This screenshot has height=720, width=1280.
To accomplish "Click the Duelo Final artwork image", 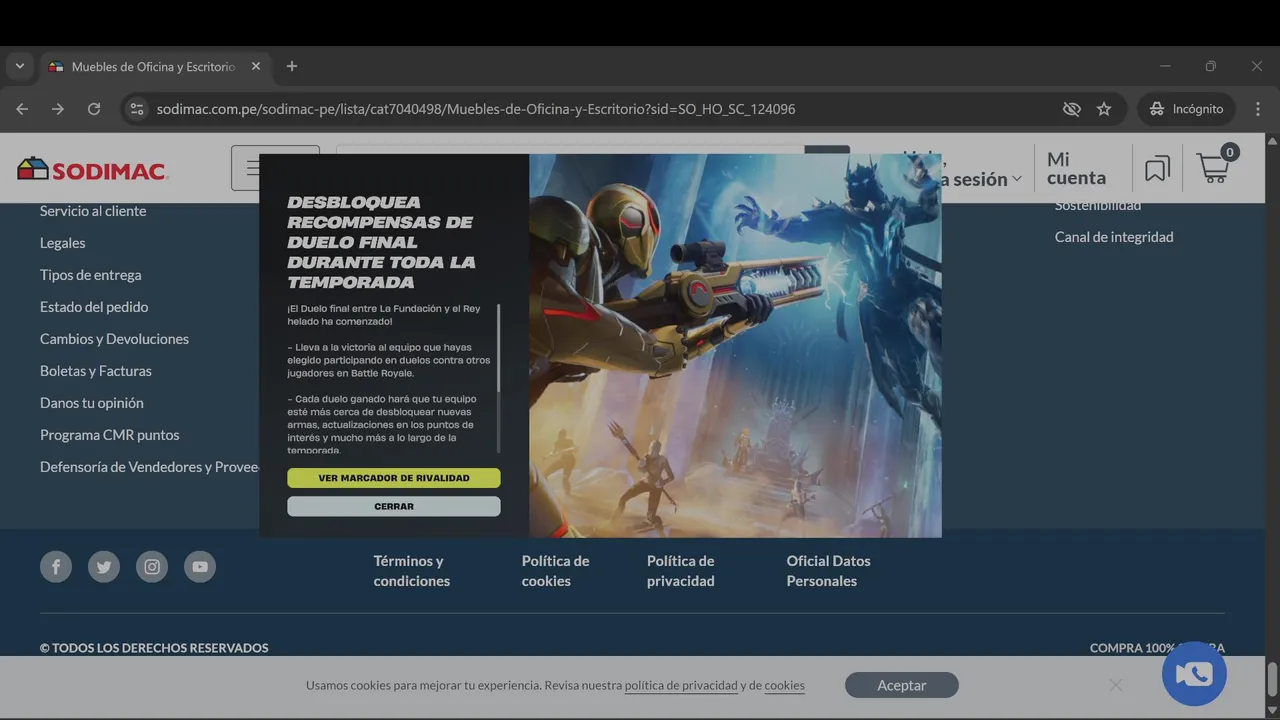I will pyautogui.click(x=735, y=345).
